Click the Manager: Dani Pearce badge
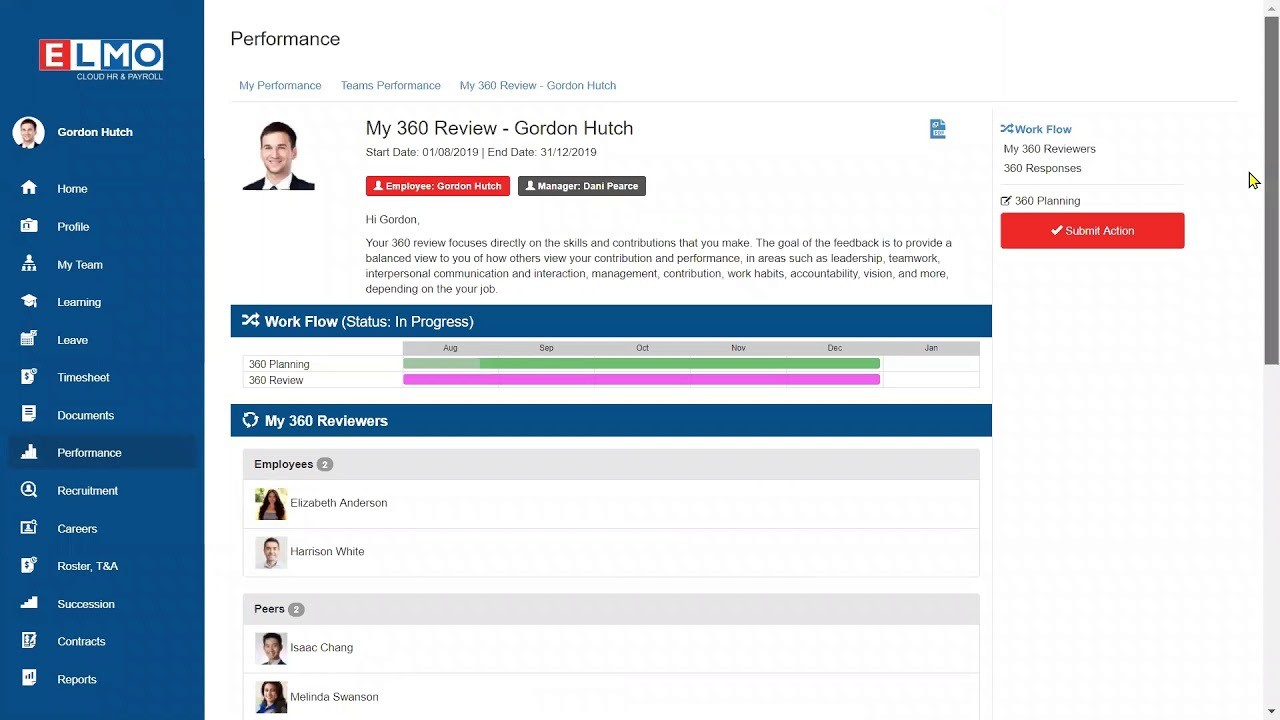Screen dimensions: 1280x720 (581, 186)
